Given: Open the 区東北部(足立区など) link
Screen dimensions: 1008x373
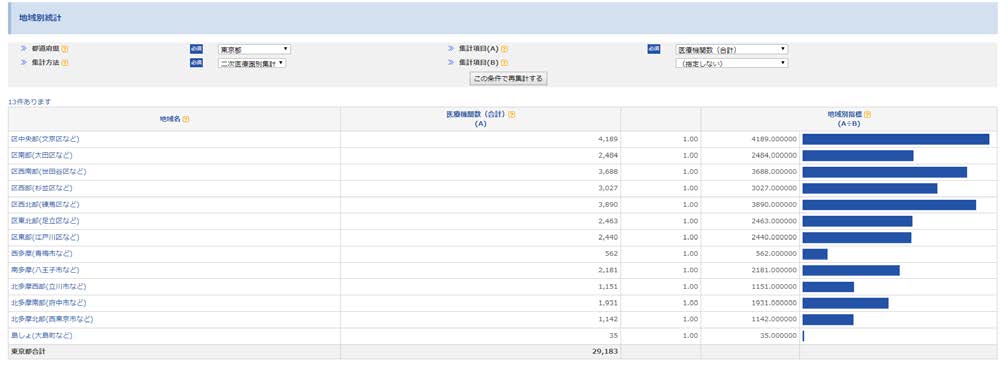Looking at the screenshot, I should tap(45, 221).
